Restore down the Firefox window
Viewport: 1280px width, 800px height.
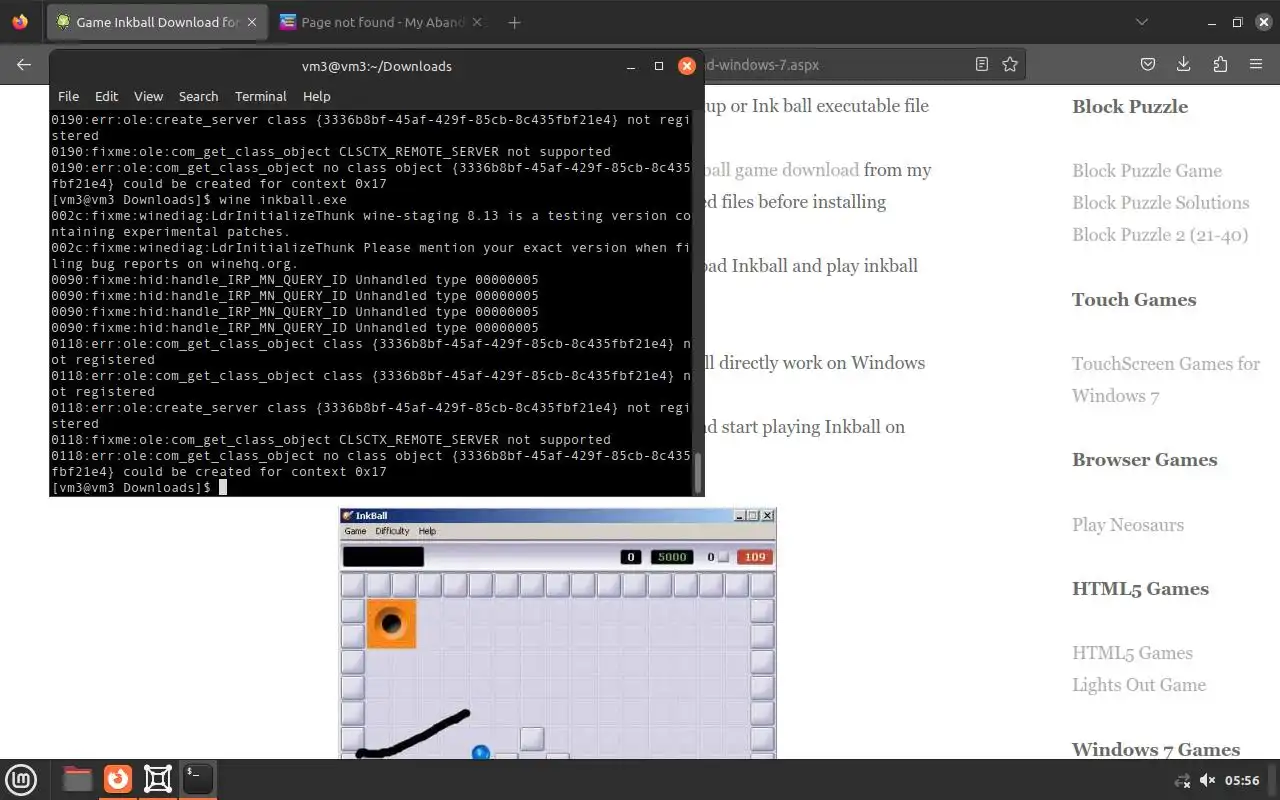(1237, 22)
